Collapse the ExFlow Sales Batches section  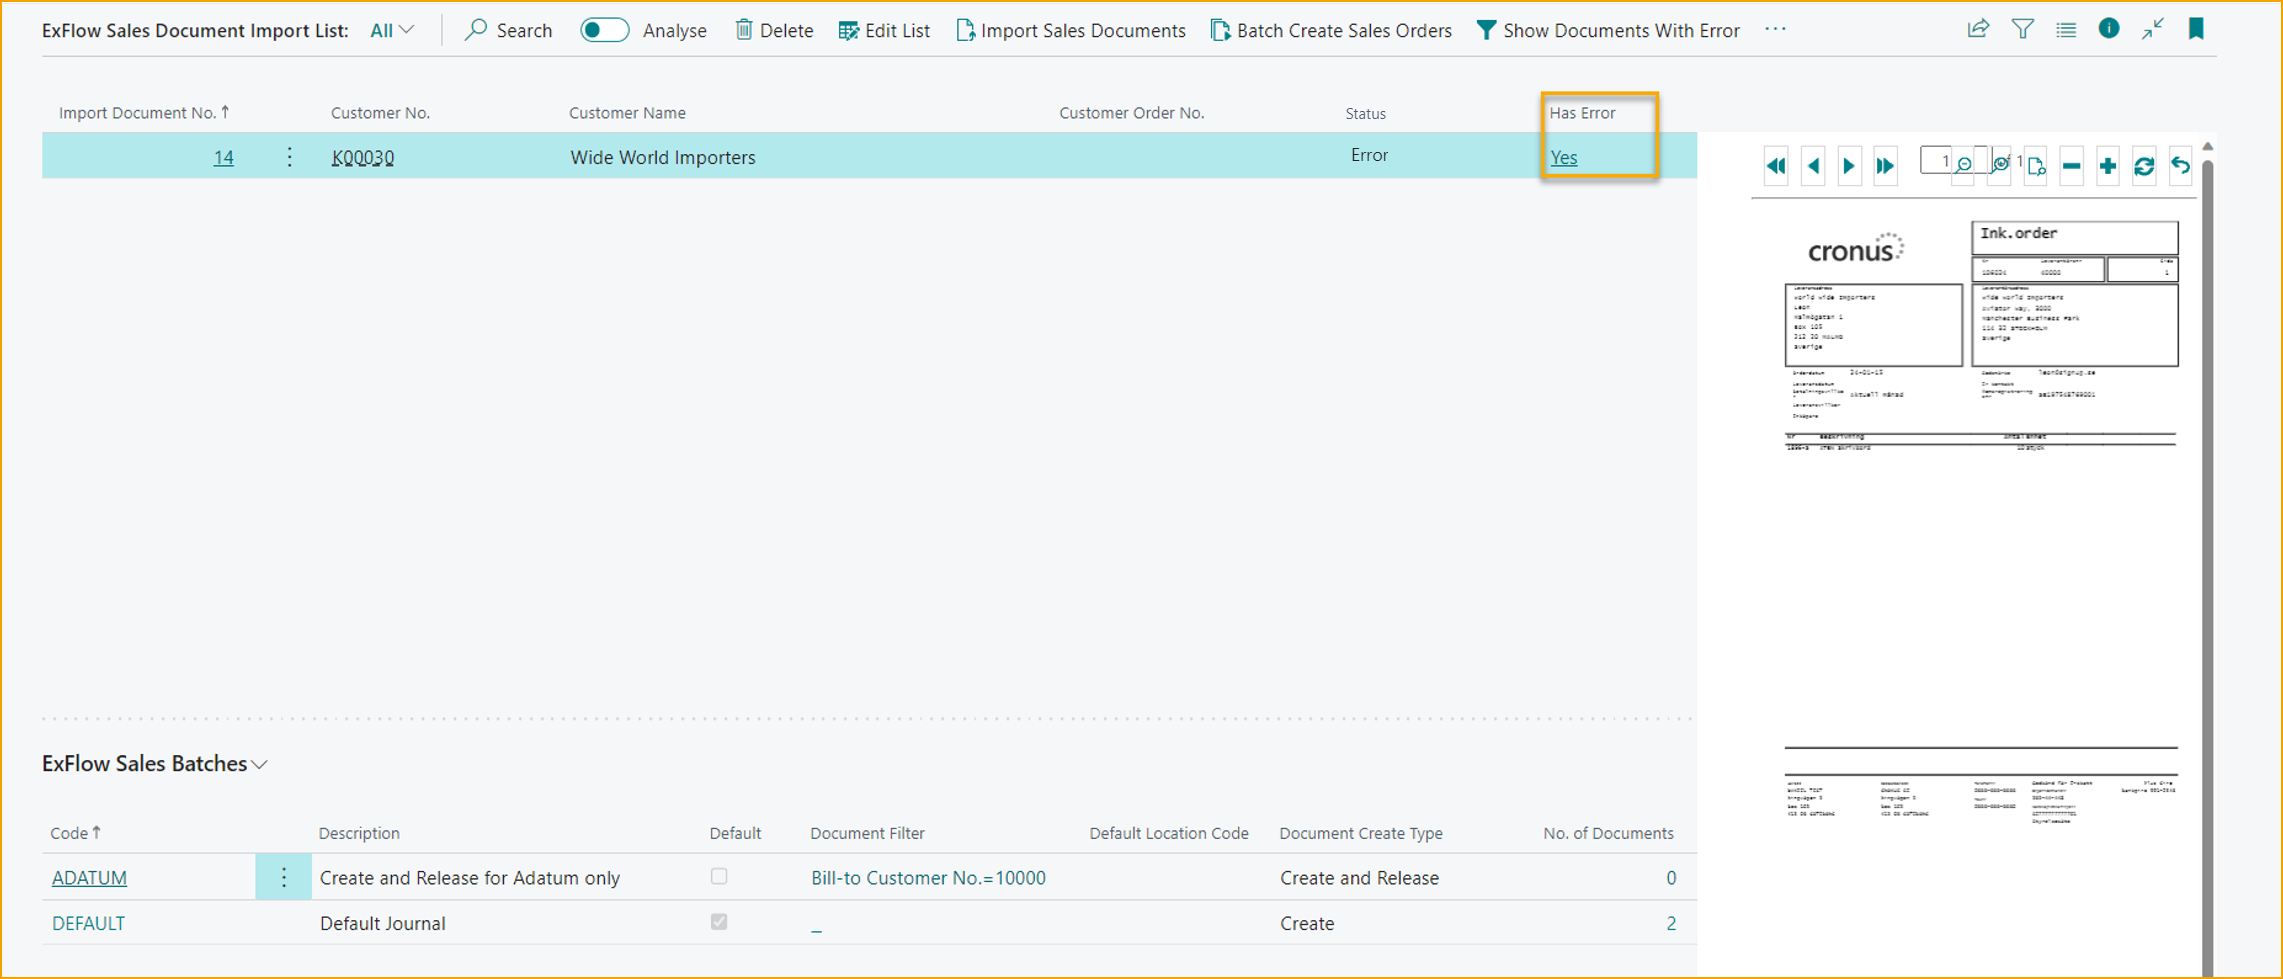click(x=260, y=763)
